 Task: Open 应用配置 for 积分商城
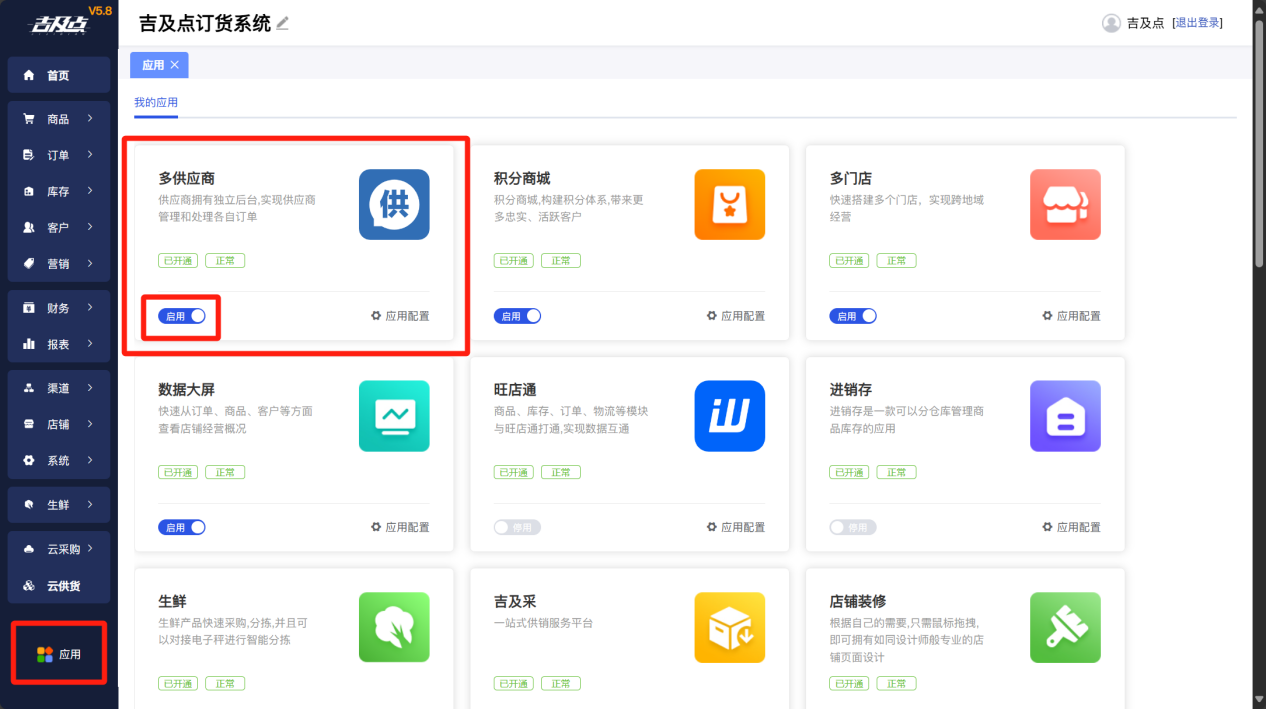point(735,316)
